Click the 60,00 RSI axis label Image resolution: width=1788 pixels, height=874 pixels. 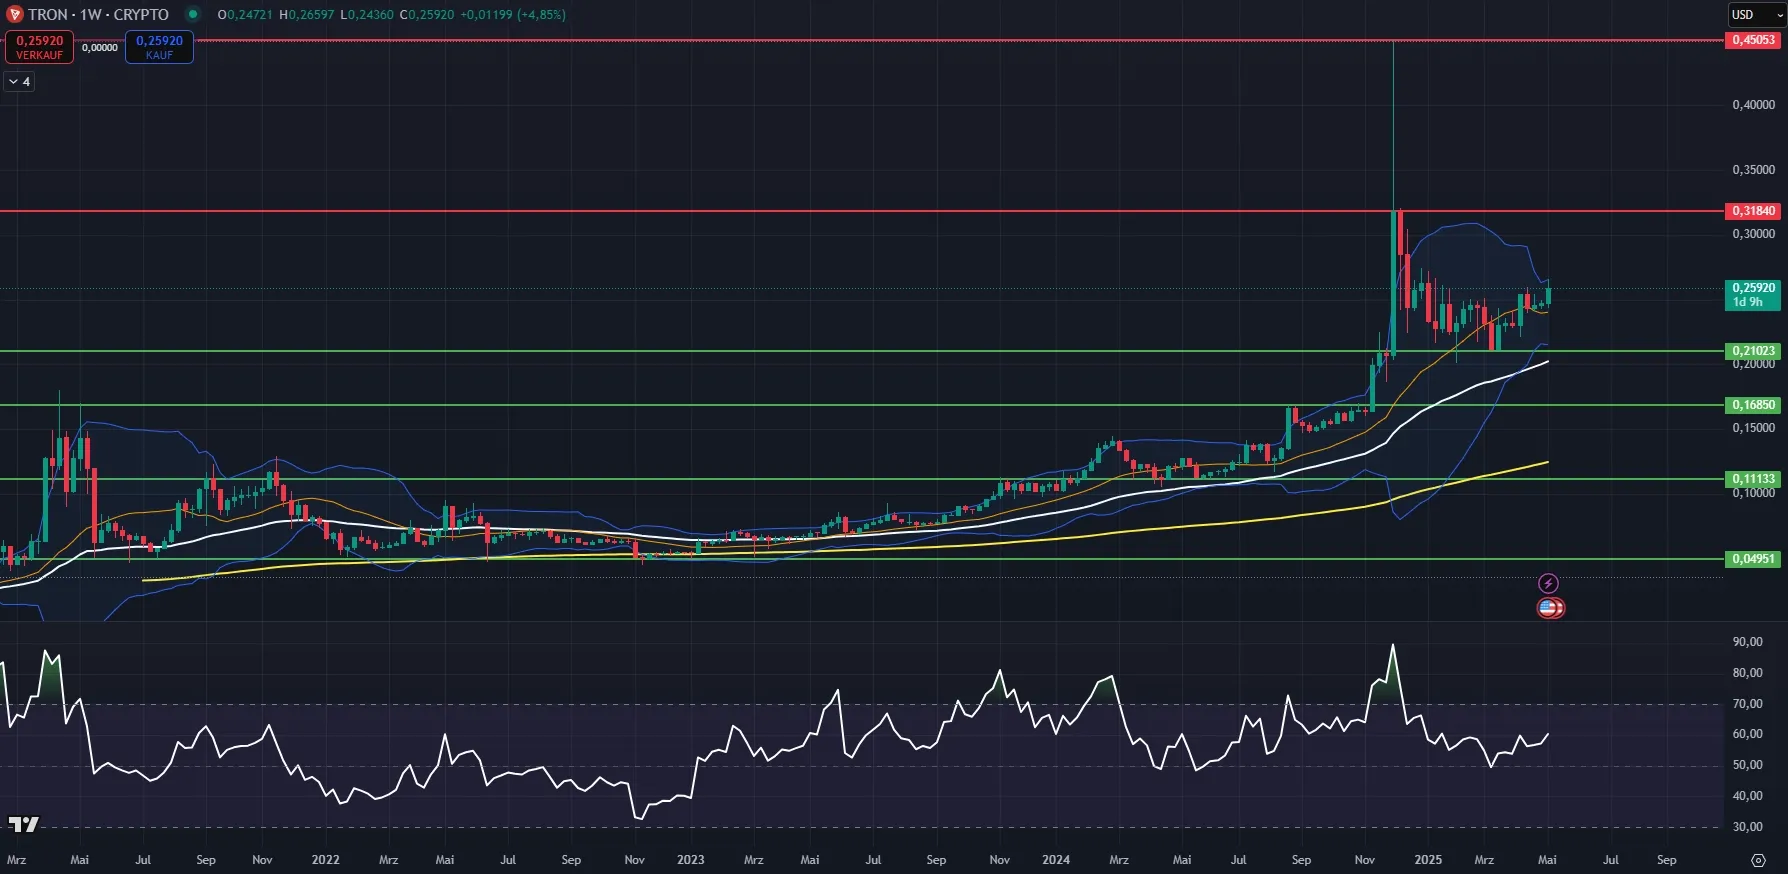tap(1747, 734)
